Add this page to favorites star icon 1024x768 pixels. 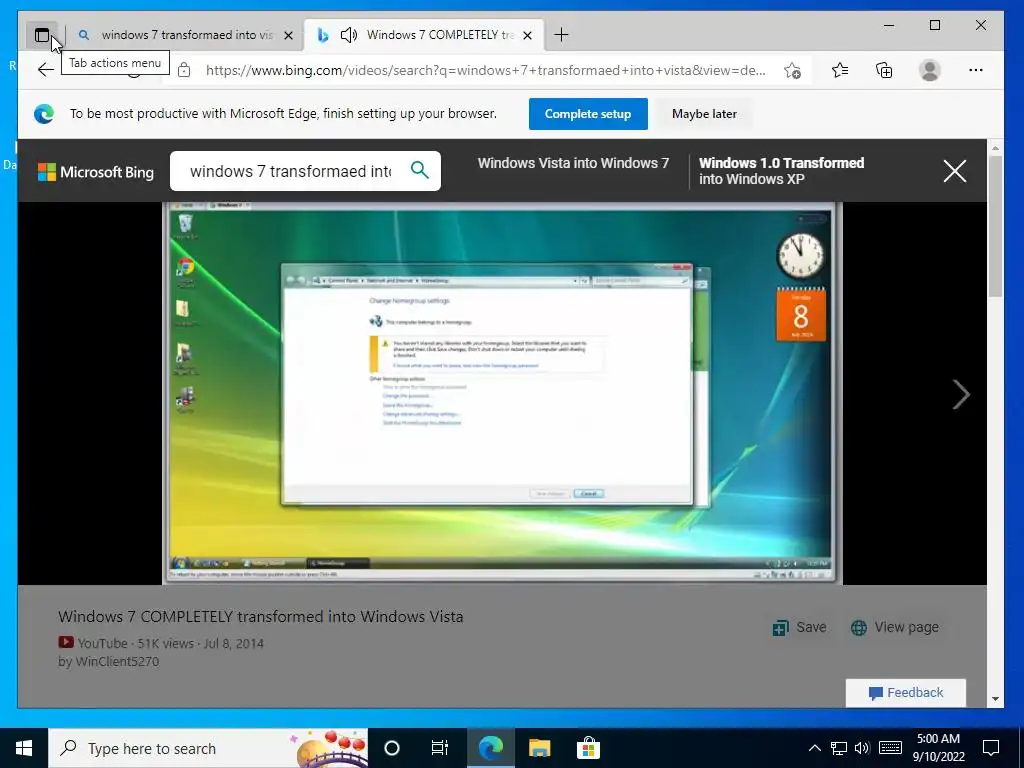tap(792, 70)
